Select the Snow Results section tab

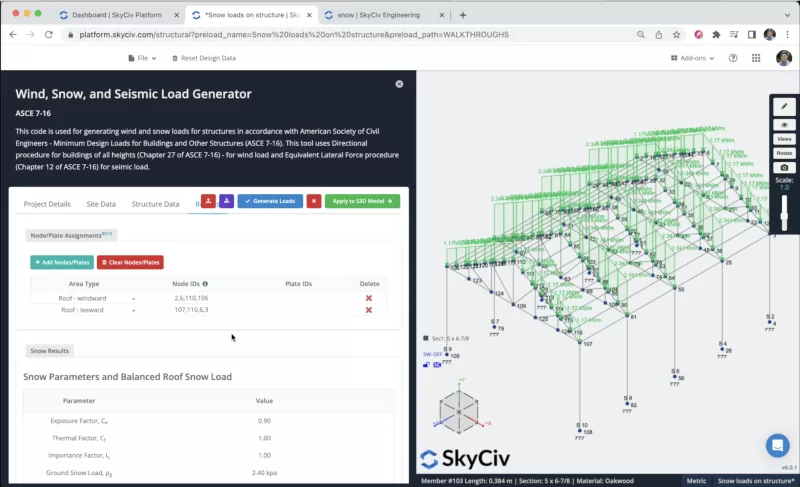pos(49,351)
